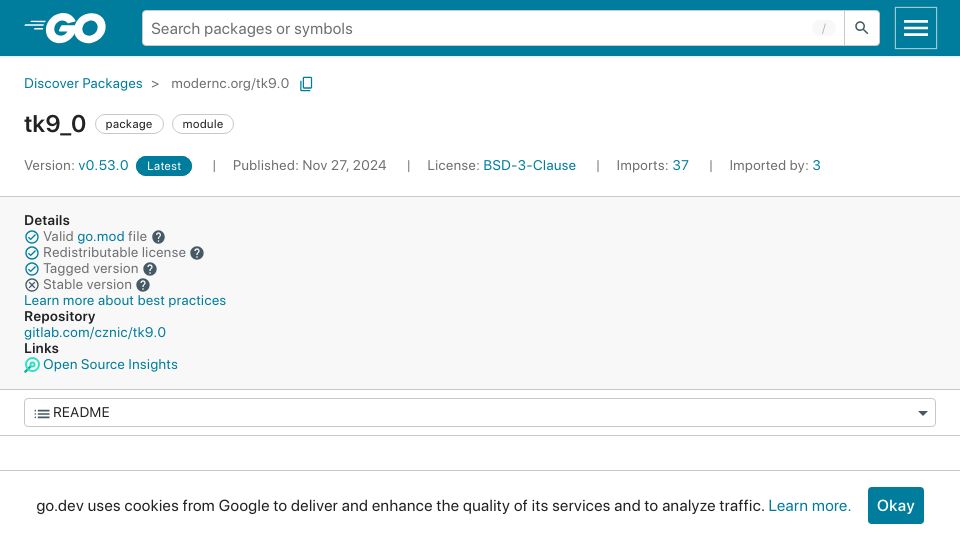Click help icon beside Redistributable license
Screen dimensions: 960x540
coord(197,253)
